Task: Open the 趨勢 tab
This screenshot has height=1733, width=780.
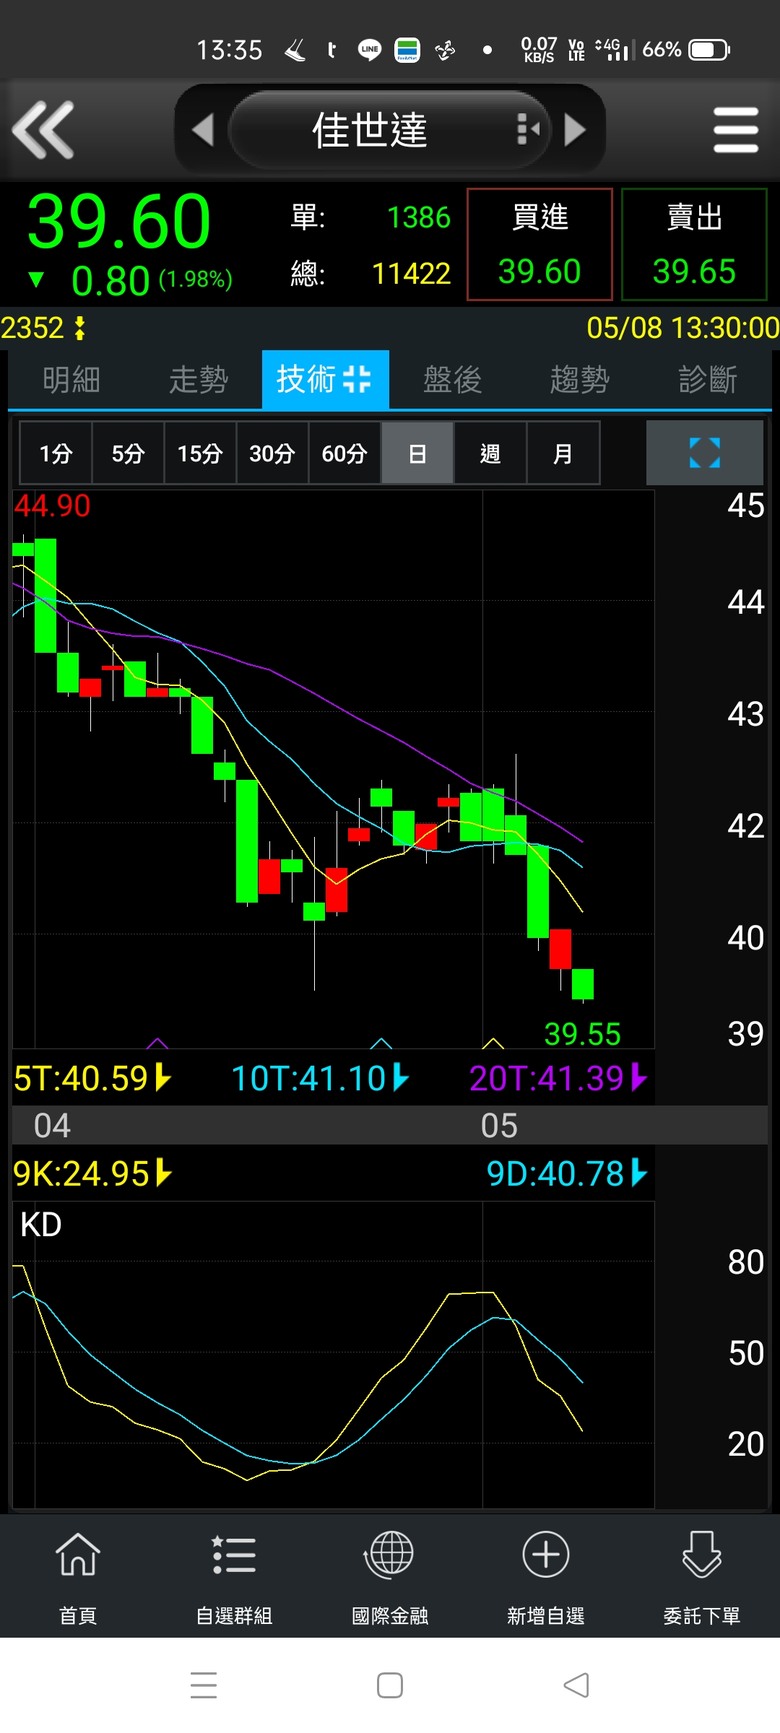Action: (x=579, y=379)
